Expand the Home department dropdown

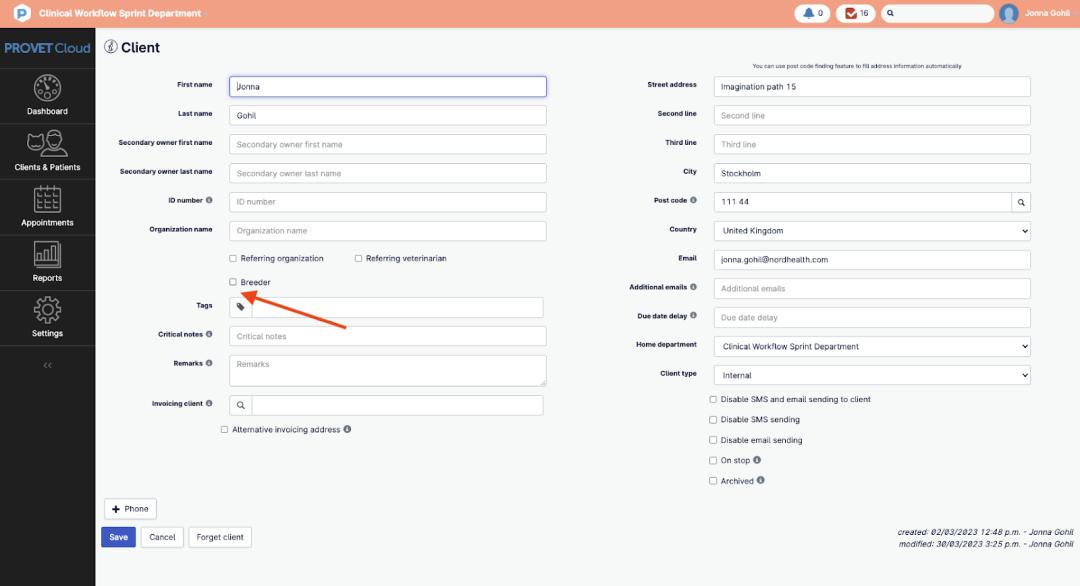coord(871,347)
